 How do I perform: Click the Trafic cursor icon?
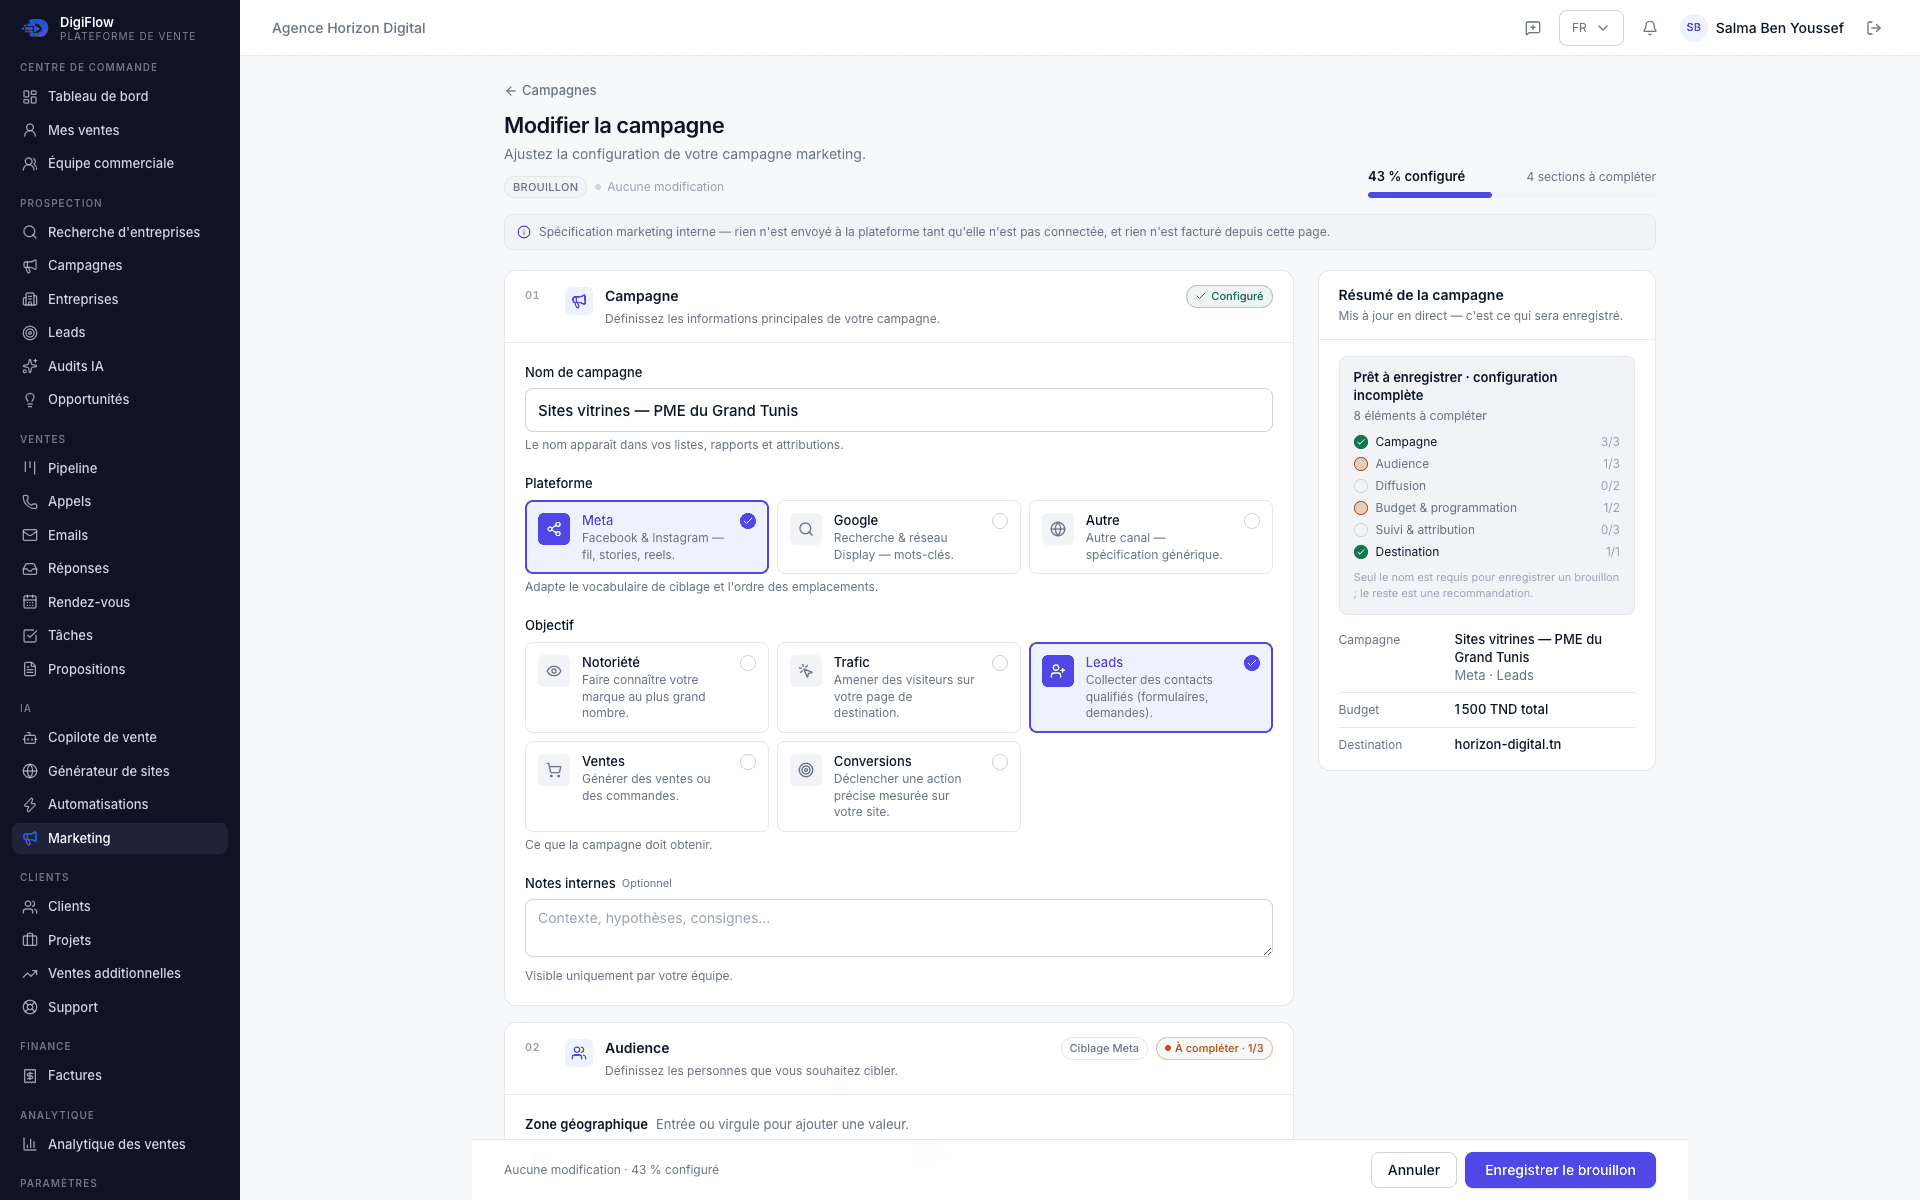point(806,671)
